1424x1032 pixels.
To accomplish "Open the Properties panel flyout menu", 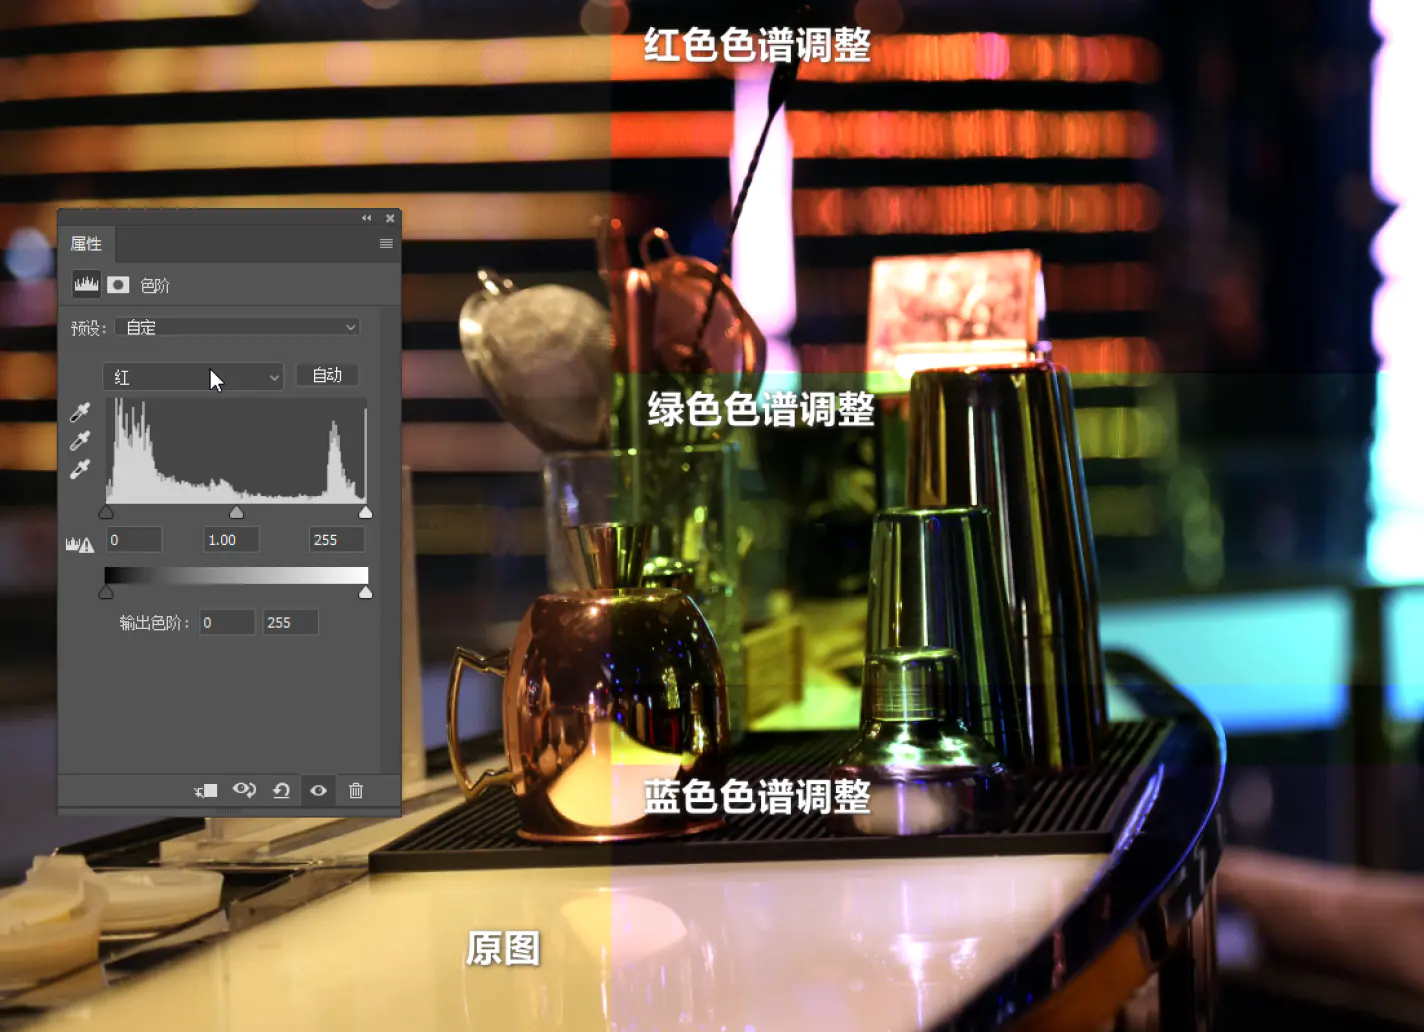I will [386, 244].
